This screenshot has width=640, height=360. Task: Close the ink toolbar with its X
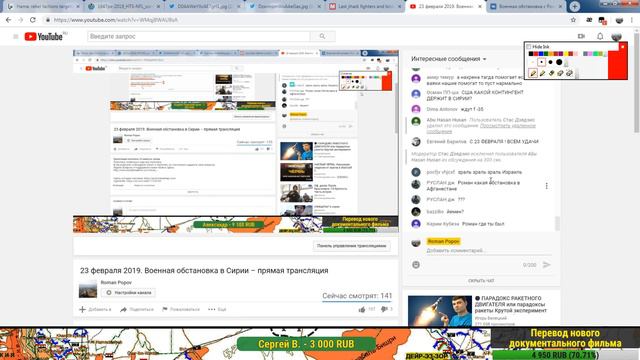click(x=622, y=47)
